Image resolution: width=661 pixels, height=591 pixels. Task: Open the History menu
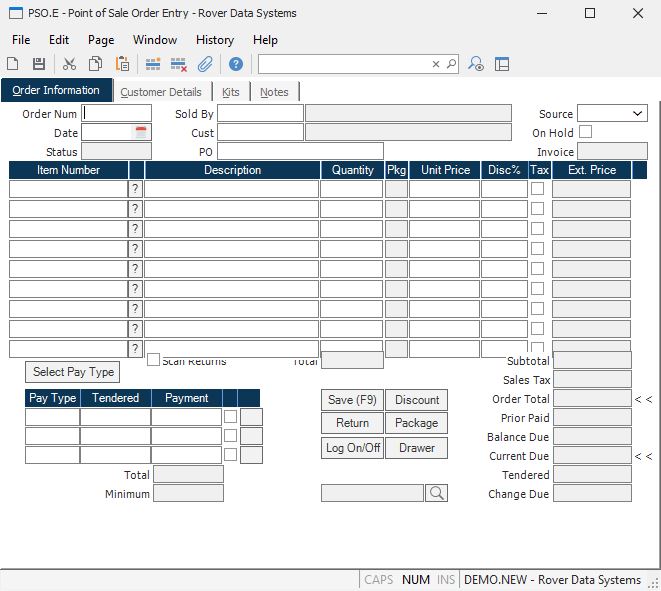[214, 40]
